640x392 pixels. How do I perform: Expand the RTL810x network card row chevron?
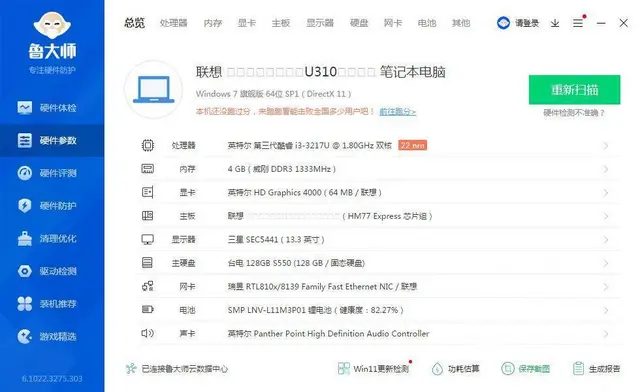(x=606, y=287)
